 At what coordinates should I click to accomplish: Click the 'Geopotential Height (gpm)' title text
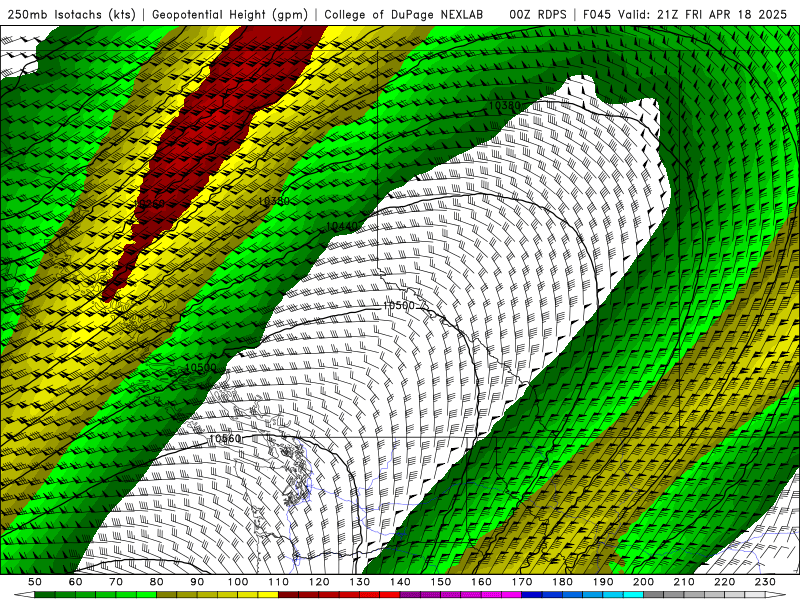(230, 15)
